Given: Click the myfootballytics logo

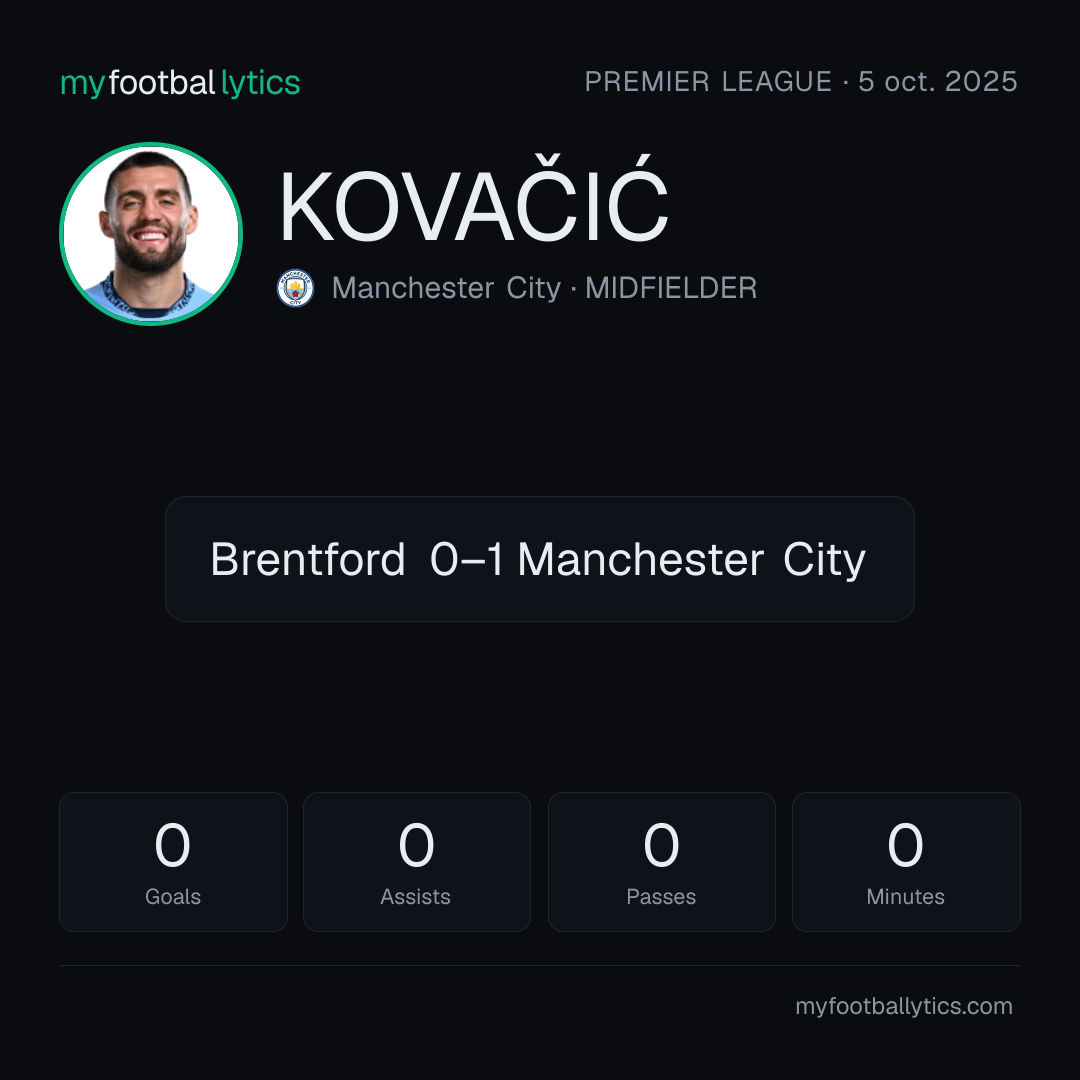Looking at the screenshot, I should click(180, 83).
